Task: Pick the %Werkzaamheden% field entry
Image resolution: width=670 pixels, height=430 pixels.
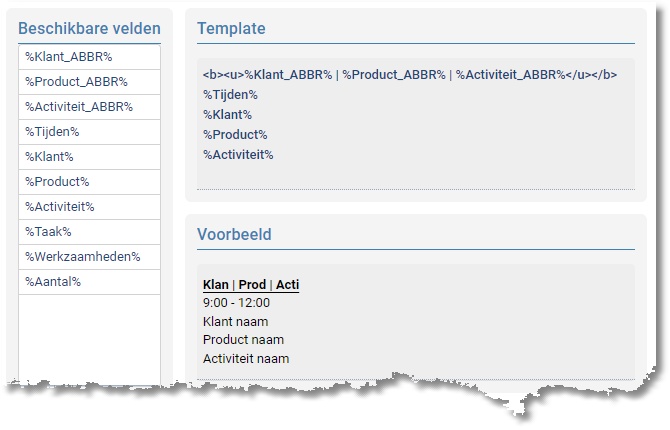Action: pos(83,257)
